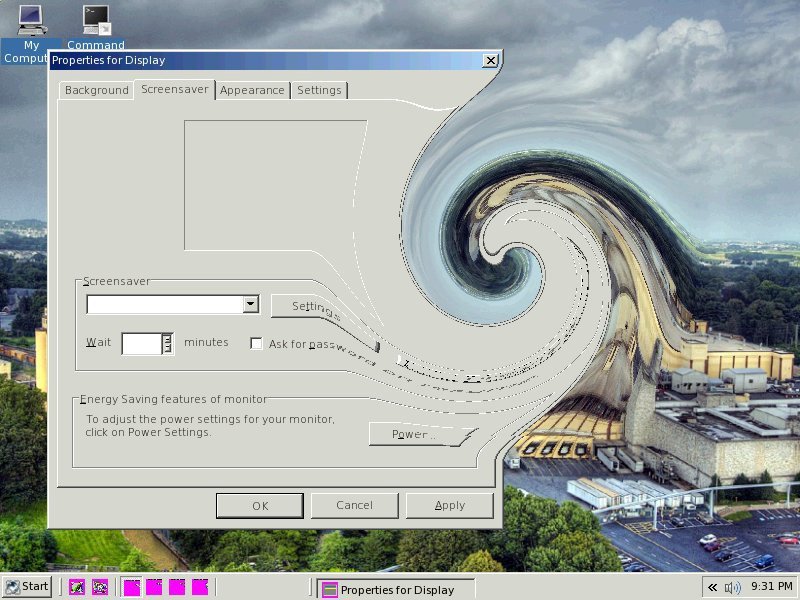Open the Start menu
The width and height of the screenshot is (800, 600).
point(27,587)
